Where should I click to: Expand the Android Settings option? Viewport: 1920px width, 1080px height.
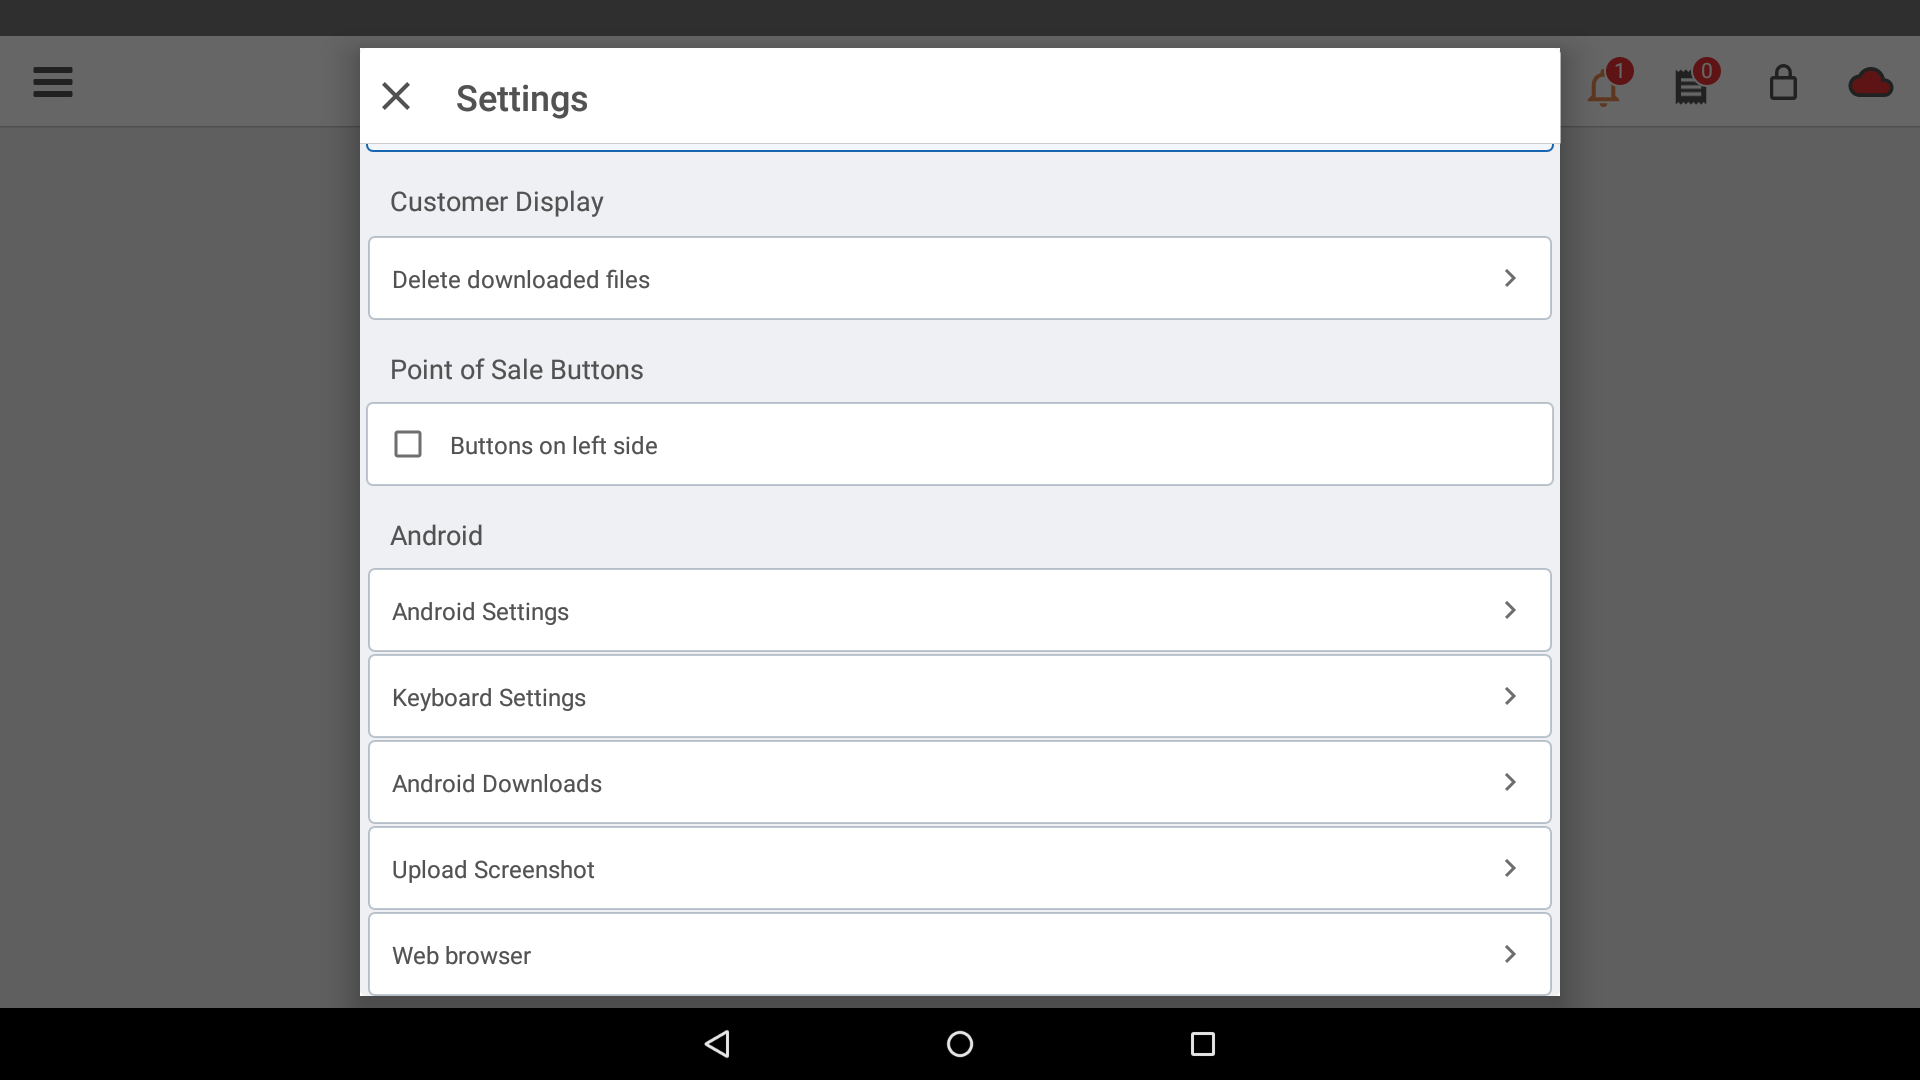(x=959, y=611)
